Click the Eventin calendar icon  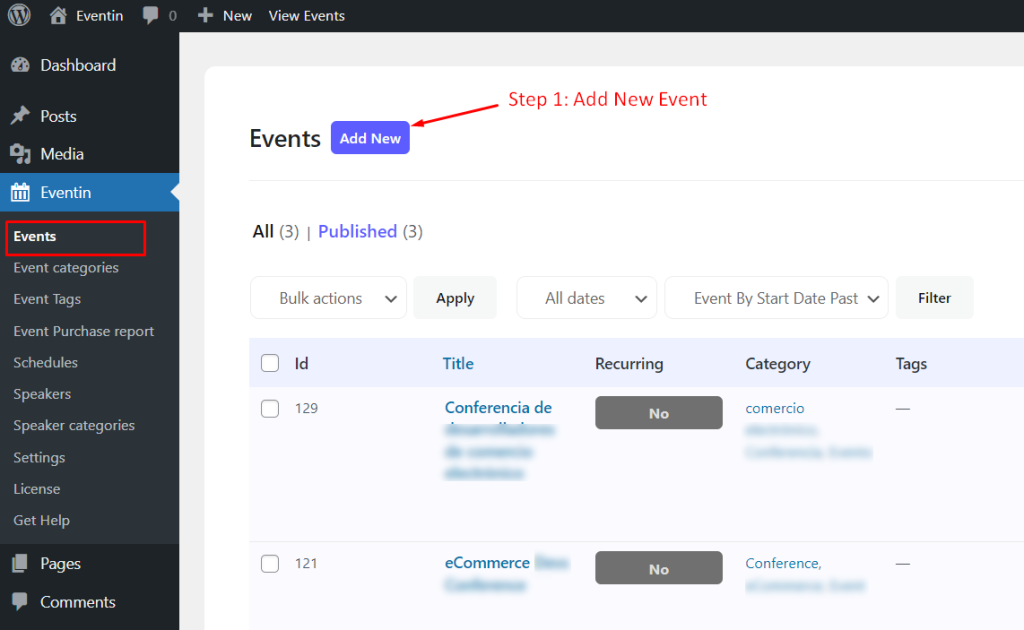coord(20,192)
